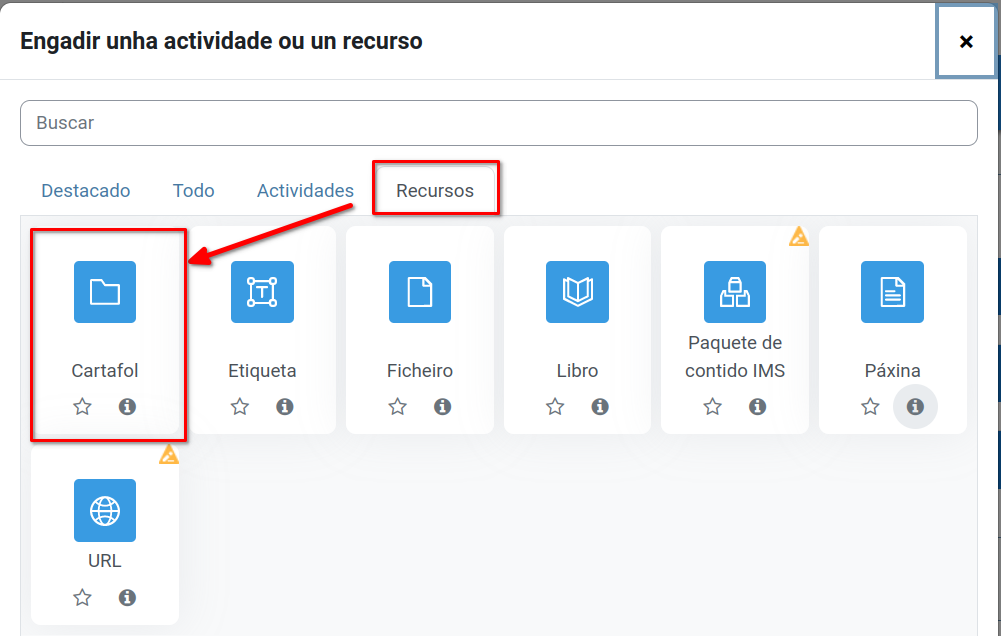
Task: Open the Todo tab
Action: click(x=193, y=190)
